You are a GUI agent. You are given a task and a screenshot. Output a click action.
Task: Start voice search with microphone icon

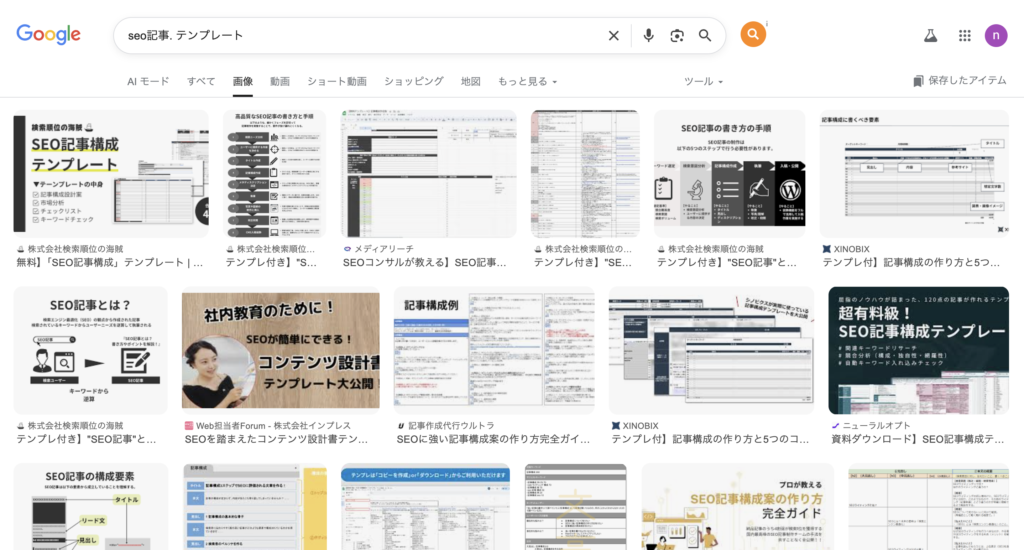(x=648, y=36)
